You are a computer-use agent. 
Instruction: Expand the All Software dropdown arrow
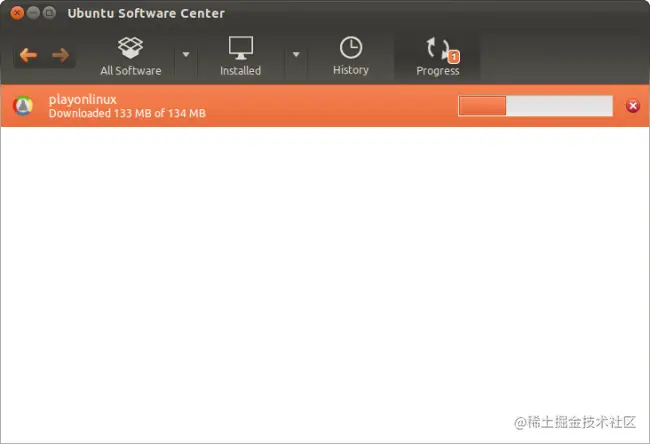(186, 54)
